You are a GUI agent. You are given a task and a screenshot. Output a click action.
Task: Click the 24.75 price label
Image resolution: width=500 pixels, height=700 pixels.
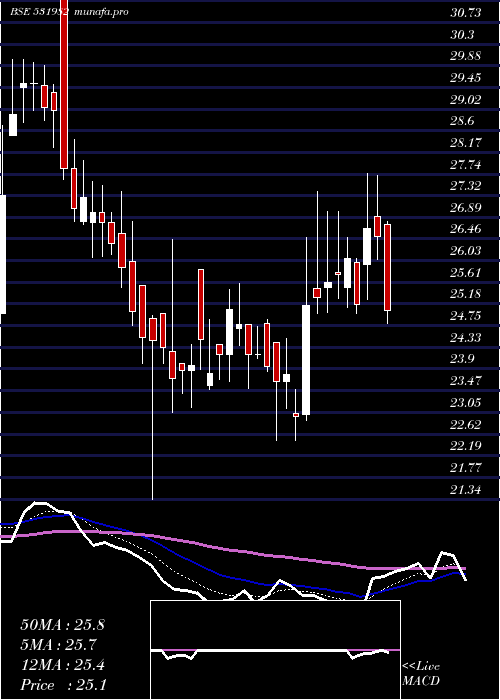click(466, 316)
